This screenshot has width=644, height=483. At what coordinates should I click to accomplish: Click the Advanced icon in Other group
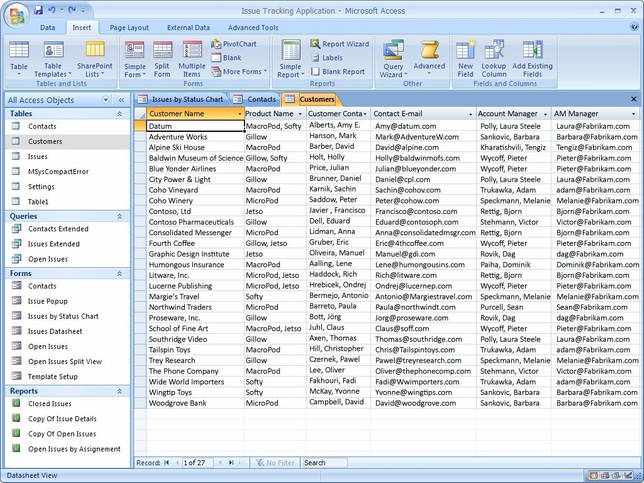[429, 58]
